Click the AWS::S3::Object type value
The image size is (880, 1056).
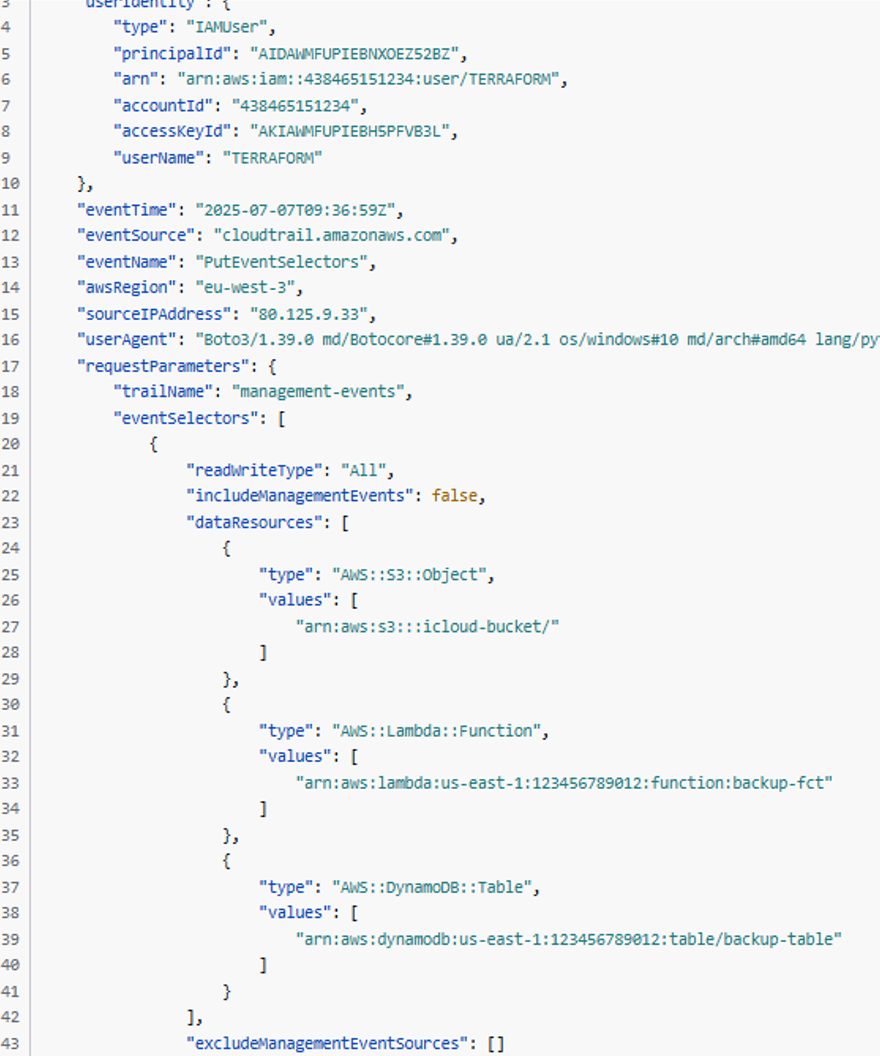click(x=411, y=574)
